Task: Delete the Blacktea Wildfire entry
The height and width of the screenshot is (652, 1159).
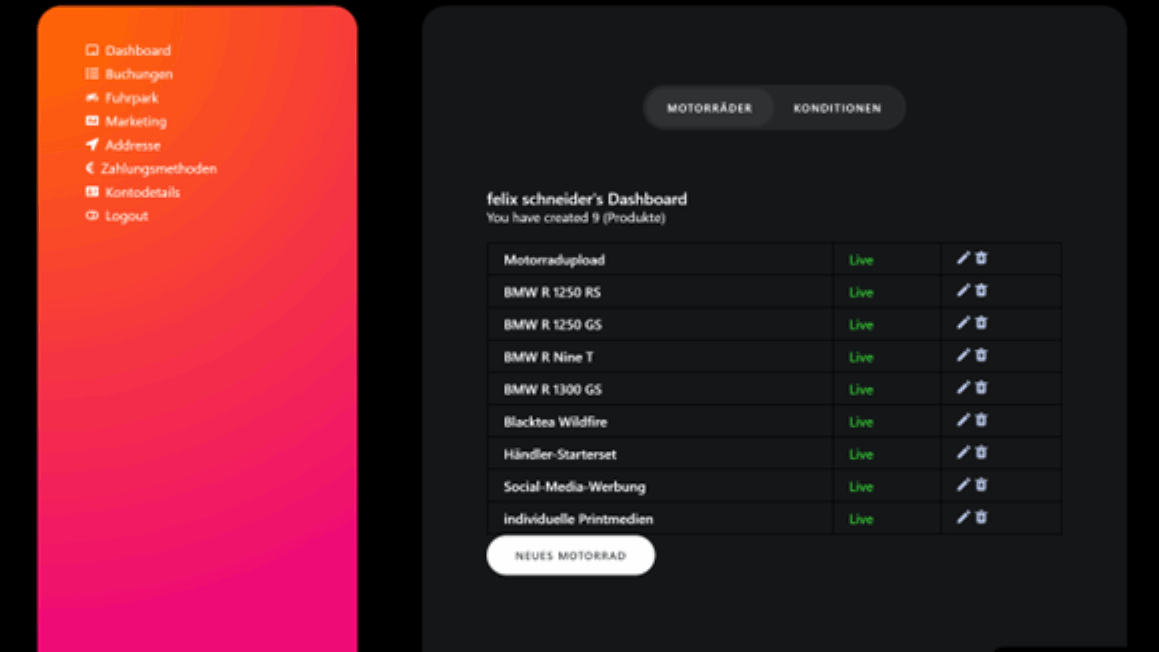Action: click(981, 420)
